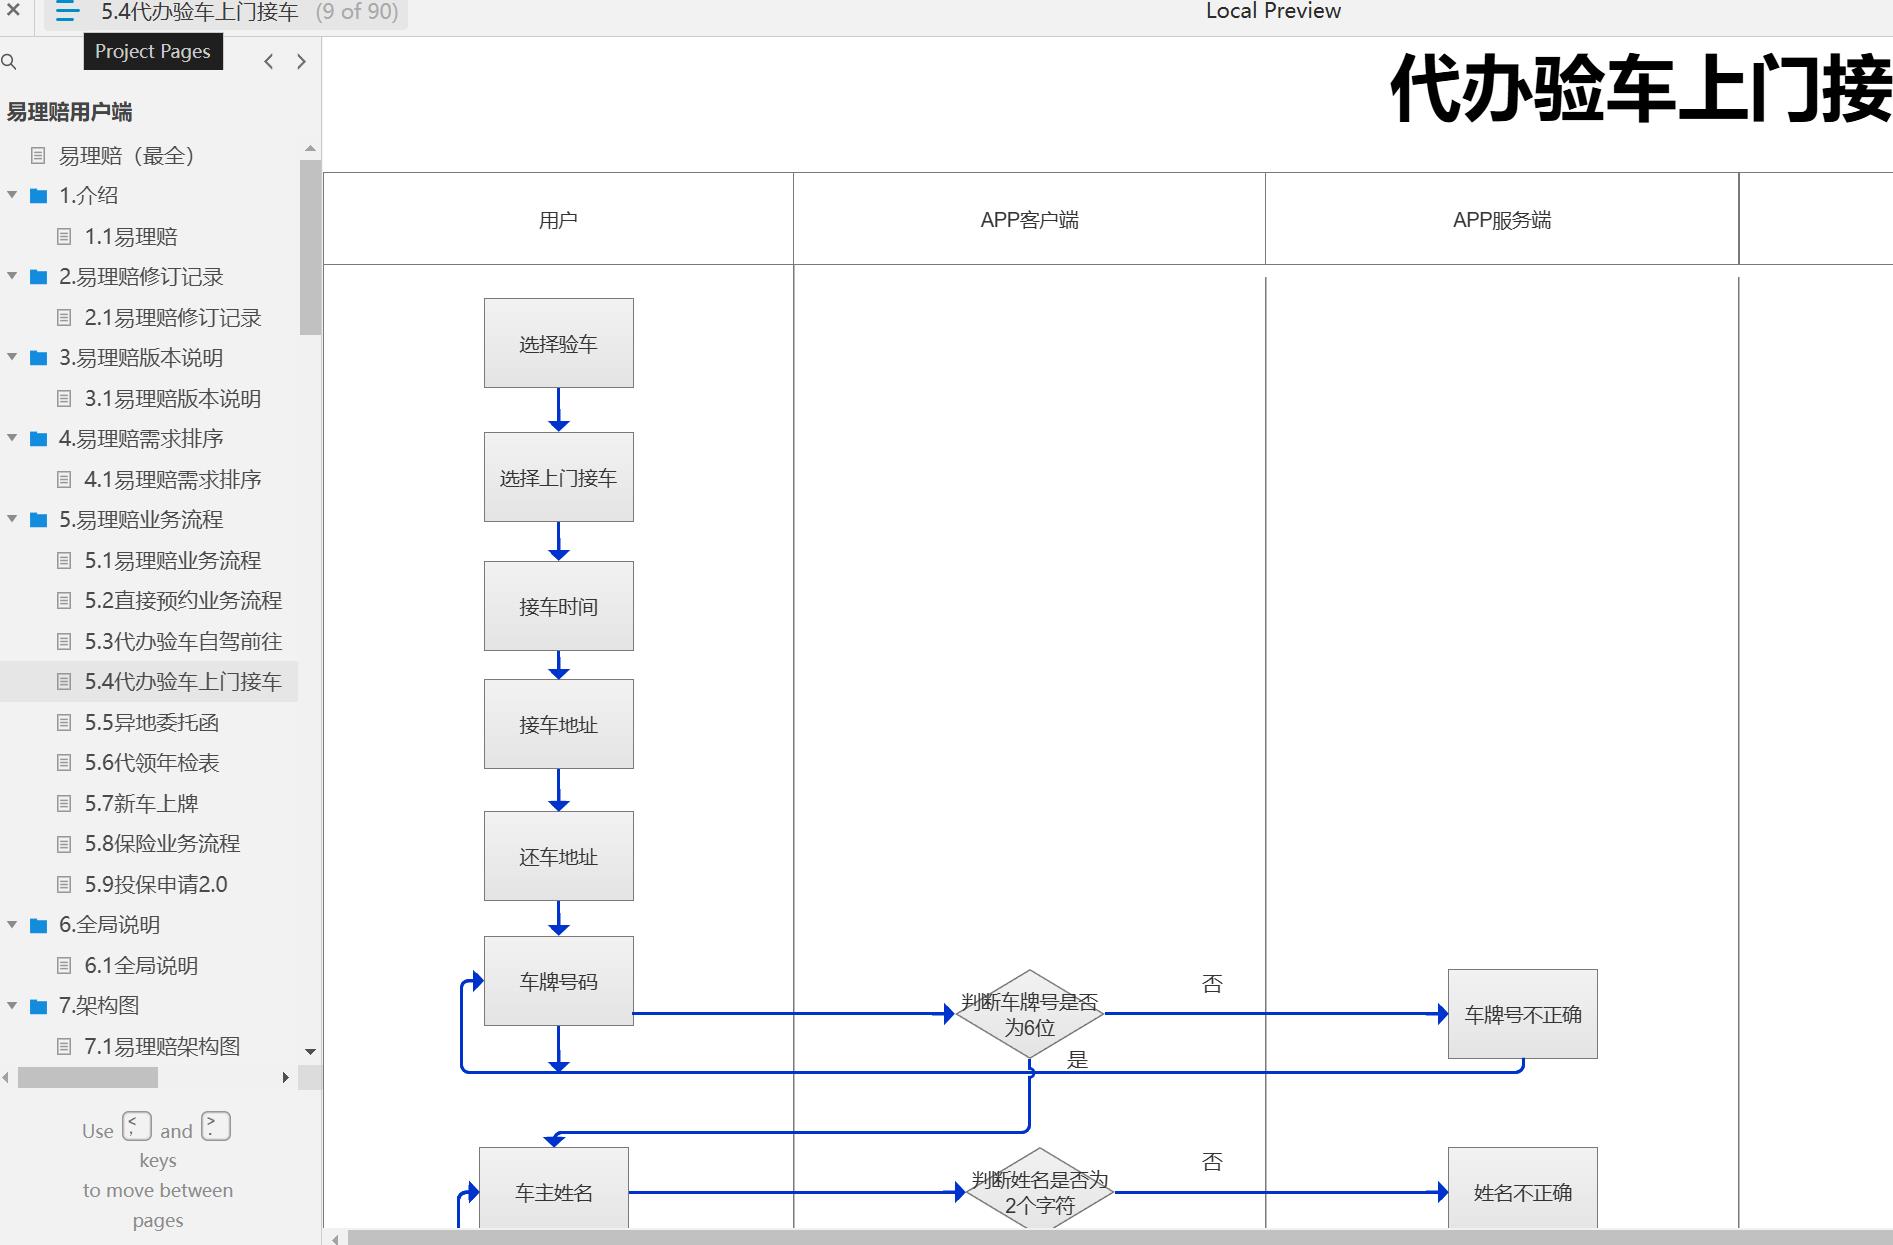Click the 选择上门接车 flow box
The height and width of the screenshot is (1245, 1893).
[558, 477]
